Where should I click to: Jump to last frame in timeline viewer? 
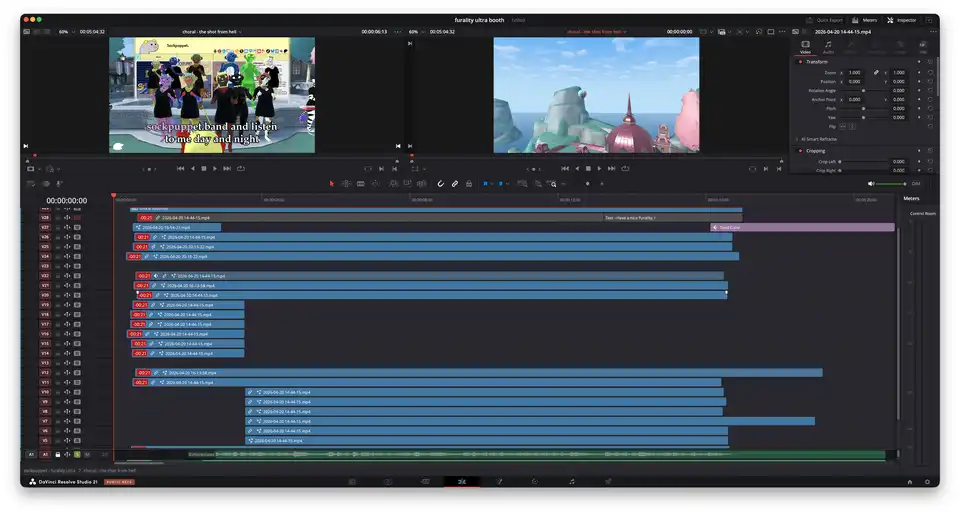(611, 168)
